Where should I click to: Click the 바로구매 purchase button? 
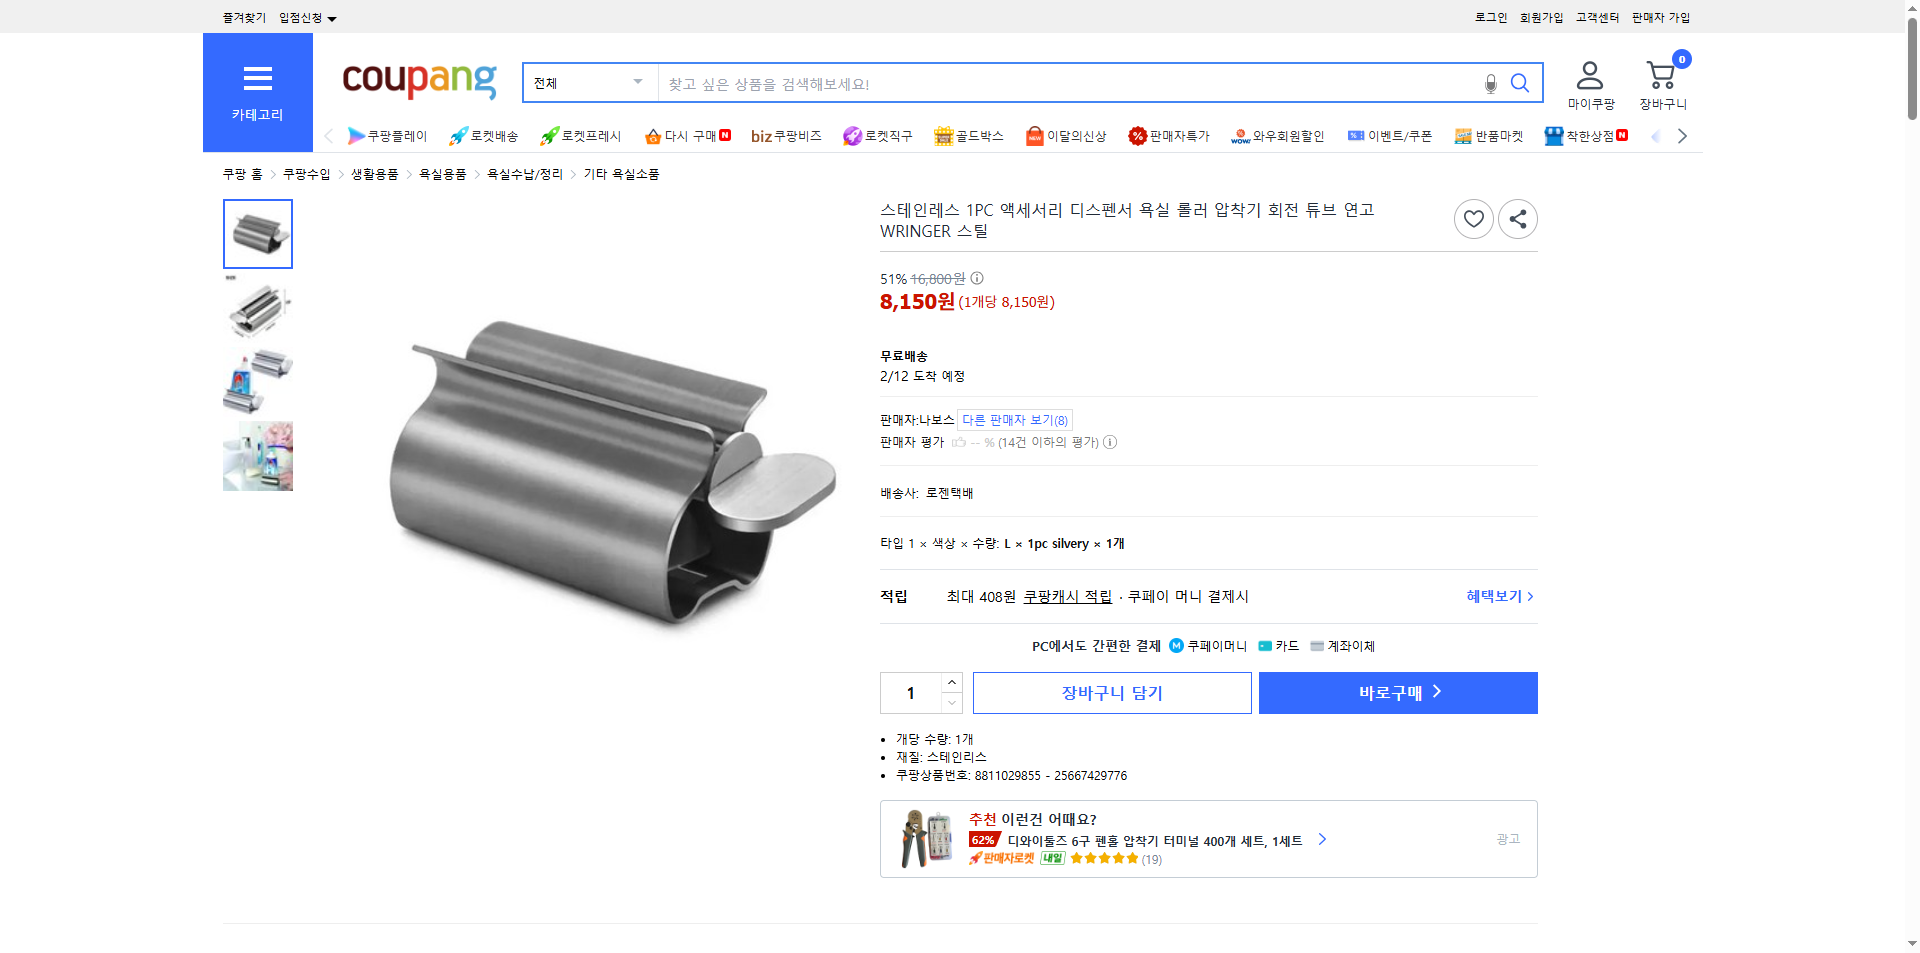point(1397,692)
